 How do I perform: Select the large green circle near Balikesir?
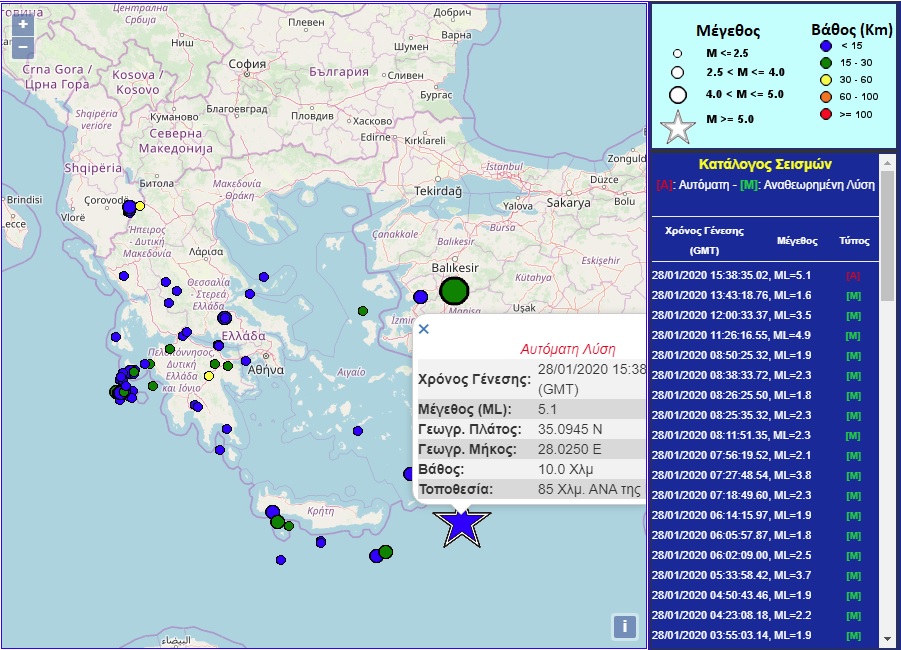tap(454, 291)
